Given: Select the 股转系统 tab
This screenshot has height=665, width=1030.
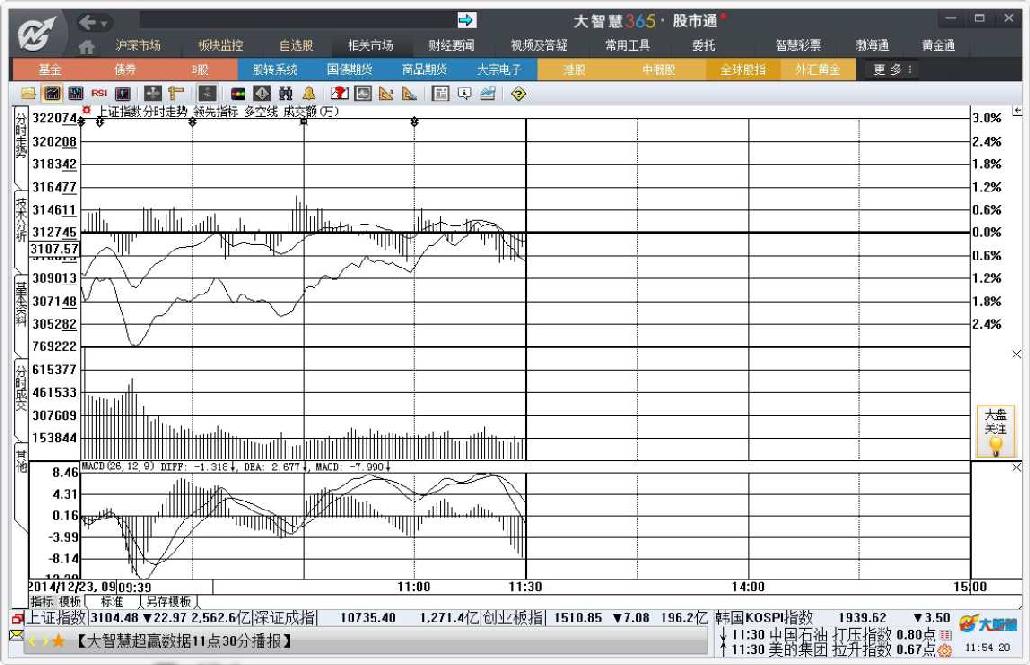Looking at the screenshot, I should 275,70.
